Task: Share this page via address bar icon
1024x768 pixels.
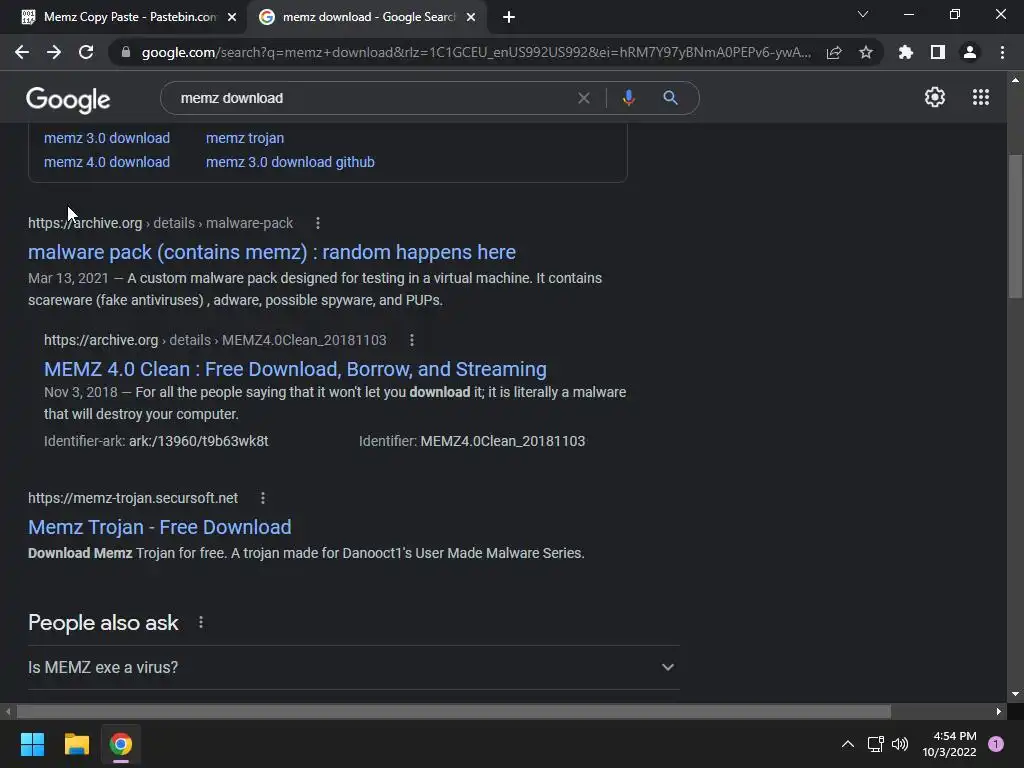Action: tap(834, 52)
